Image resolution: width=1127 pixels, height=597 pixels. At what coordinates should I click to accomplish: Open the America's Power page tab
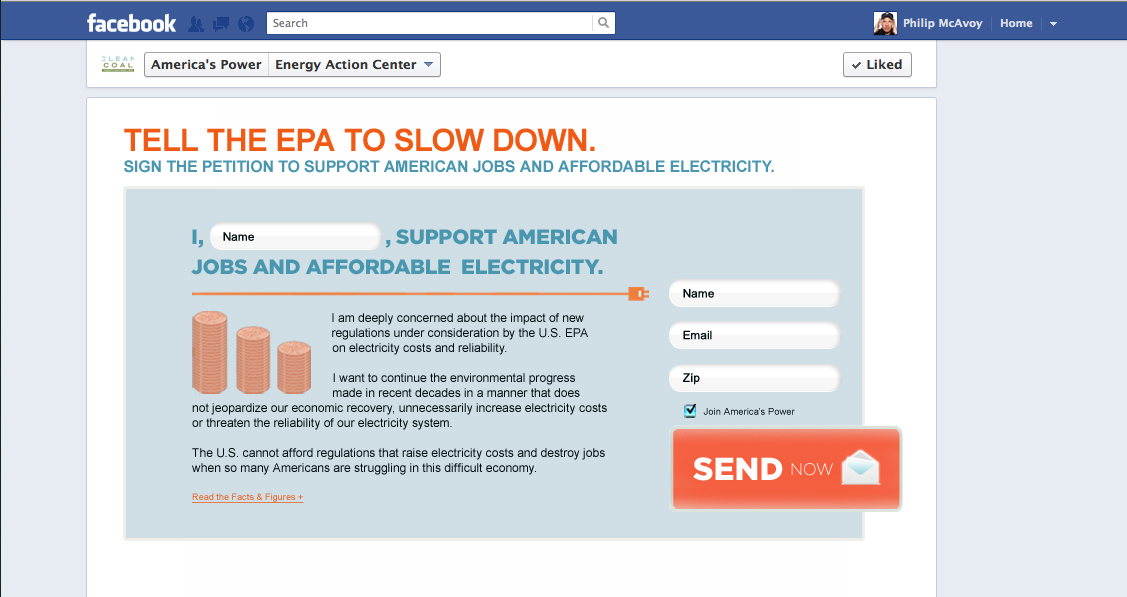[206, 65]
